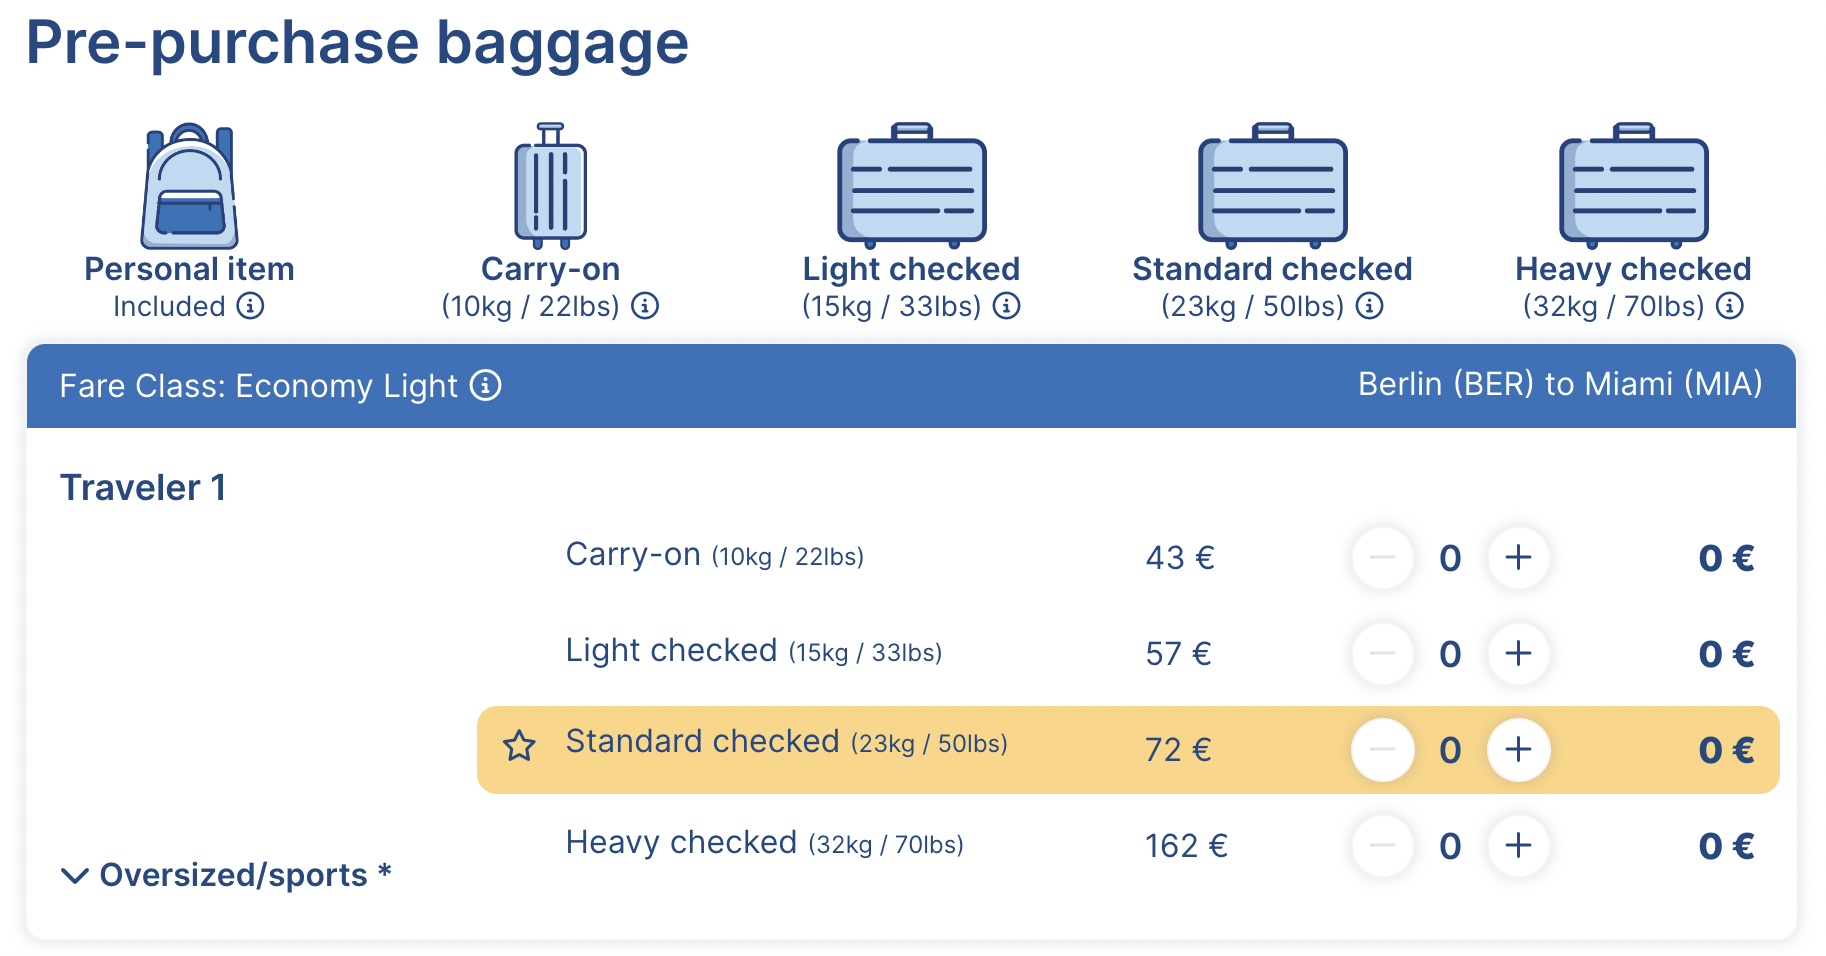Increase the Light checked bag quantity
The width and height of the screenshot is (1826, 956).
[x=1518, y=654]
